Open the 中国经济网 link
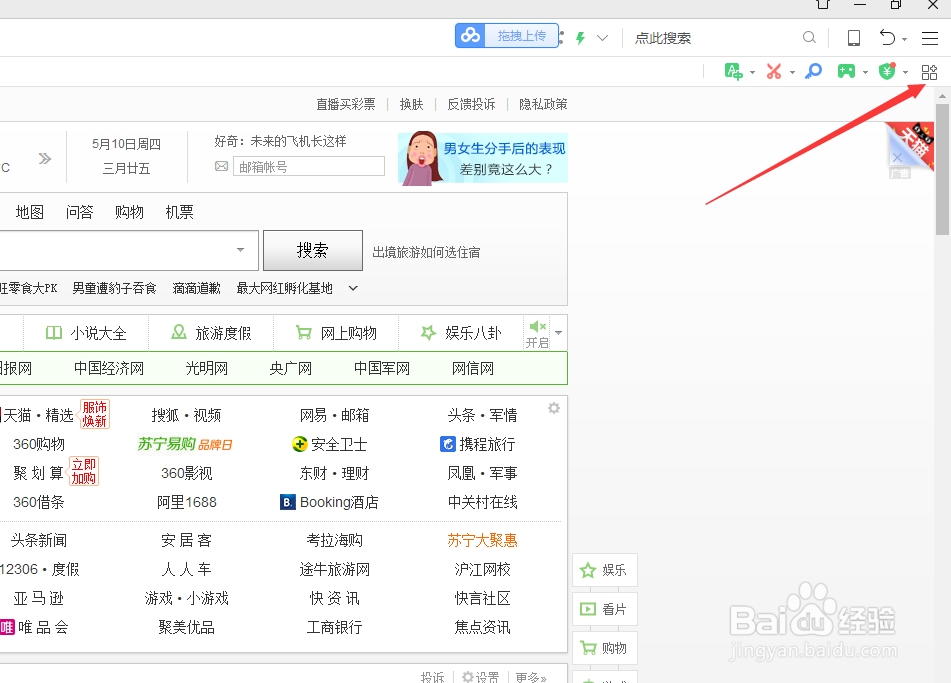This screenshot has width=951, height=683. pyautogui.click(x=109, y=369)
